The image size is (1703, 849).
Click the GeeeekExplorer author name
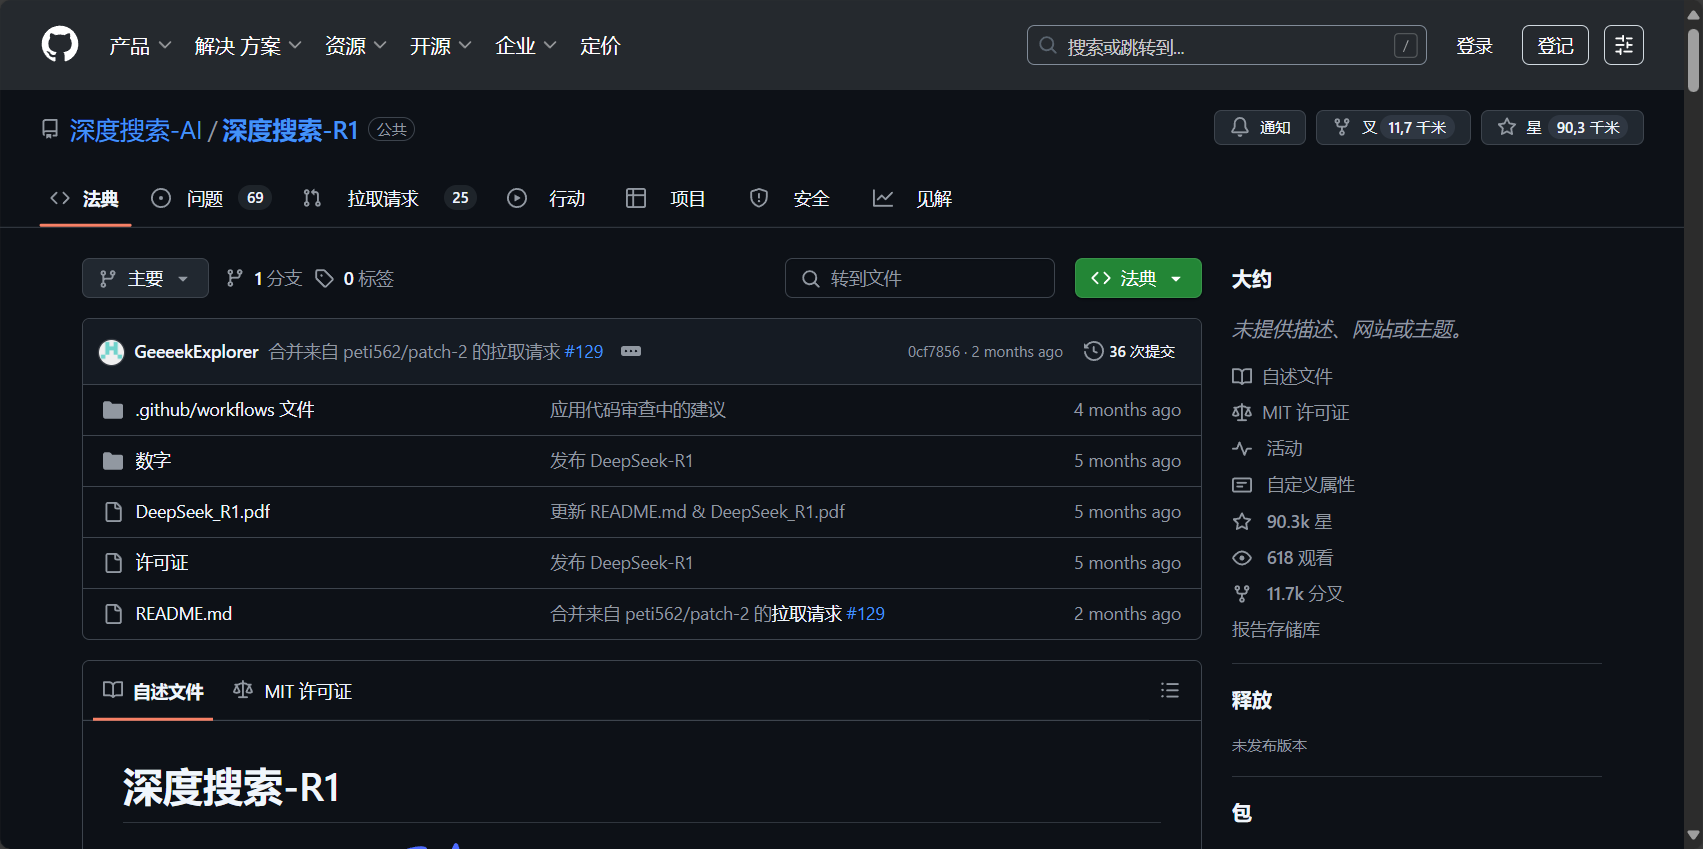click(x=196, y=352)
